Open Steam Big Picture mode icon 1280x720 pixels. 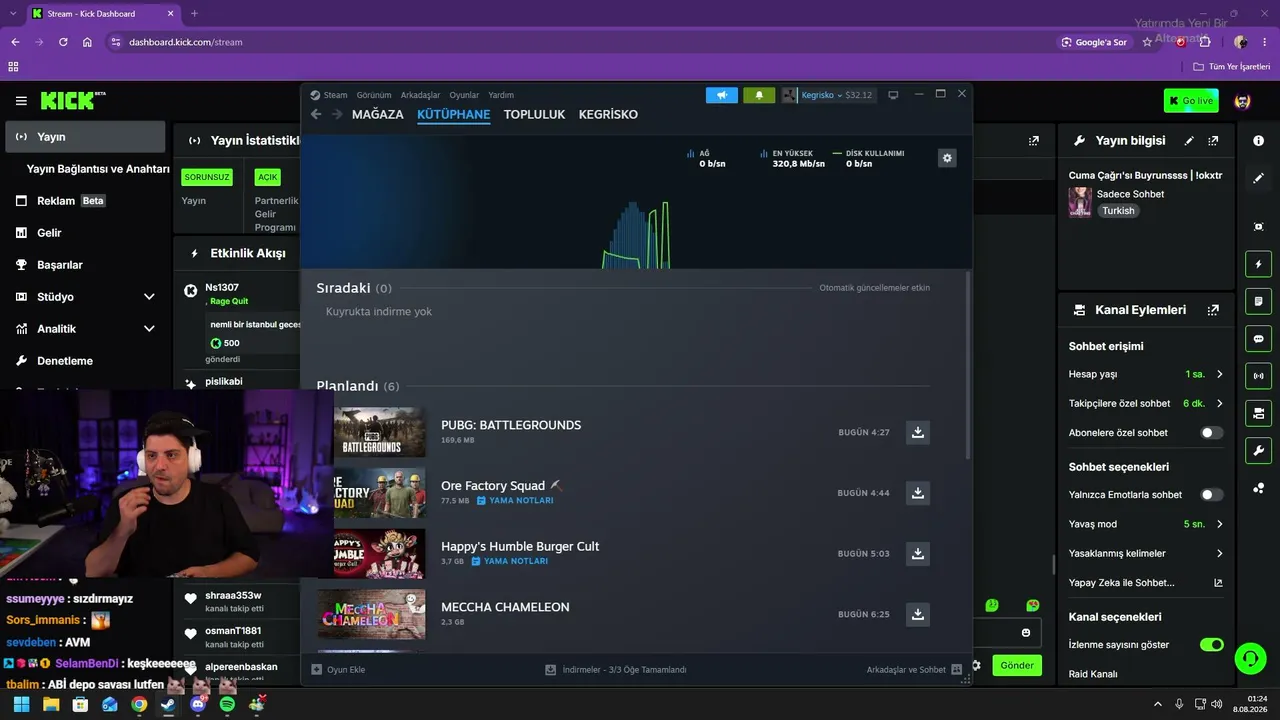(x=893, y=95)
